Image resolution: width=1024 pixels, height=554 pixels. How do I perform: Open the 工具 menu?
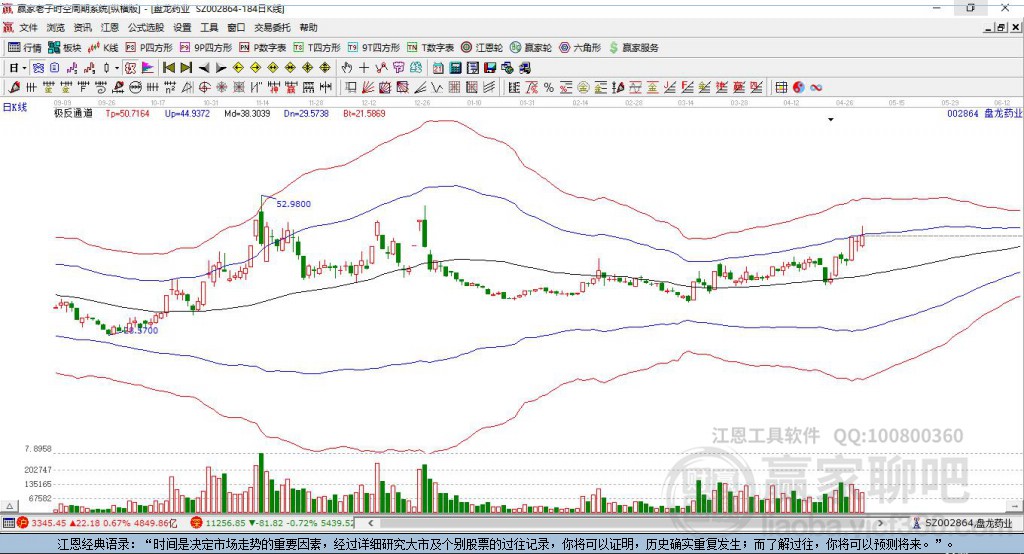pyautogui.click(x=209, y=27)
